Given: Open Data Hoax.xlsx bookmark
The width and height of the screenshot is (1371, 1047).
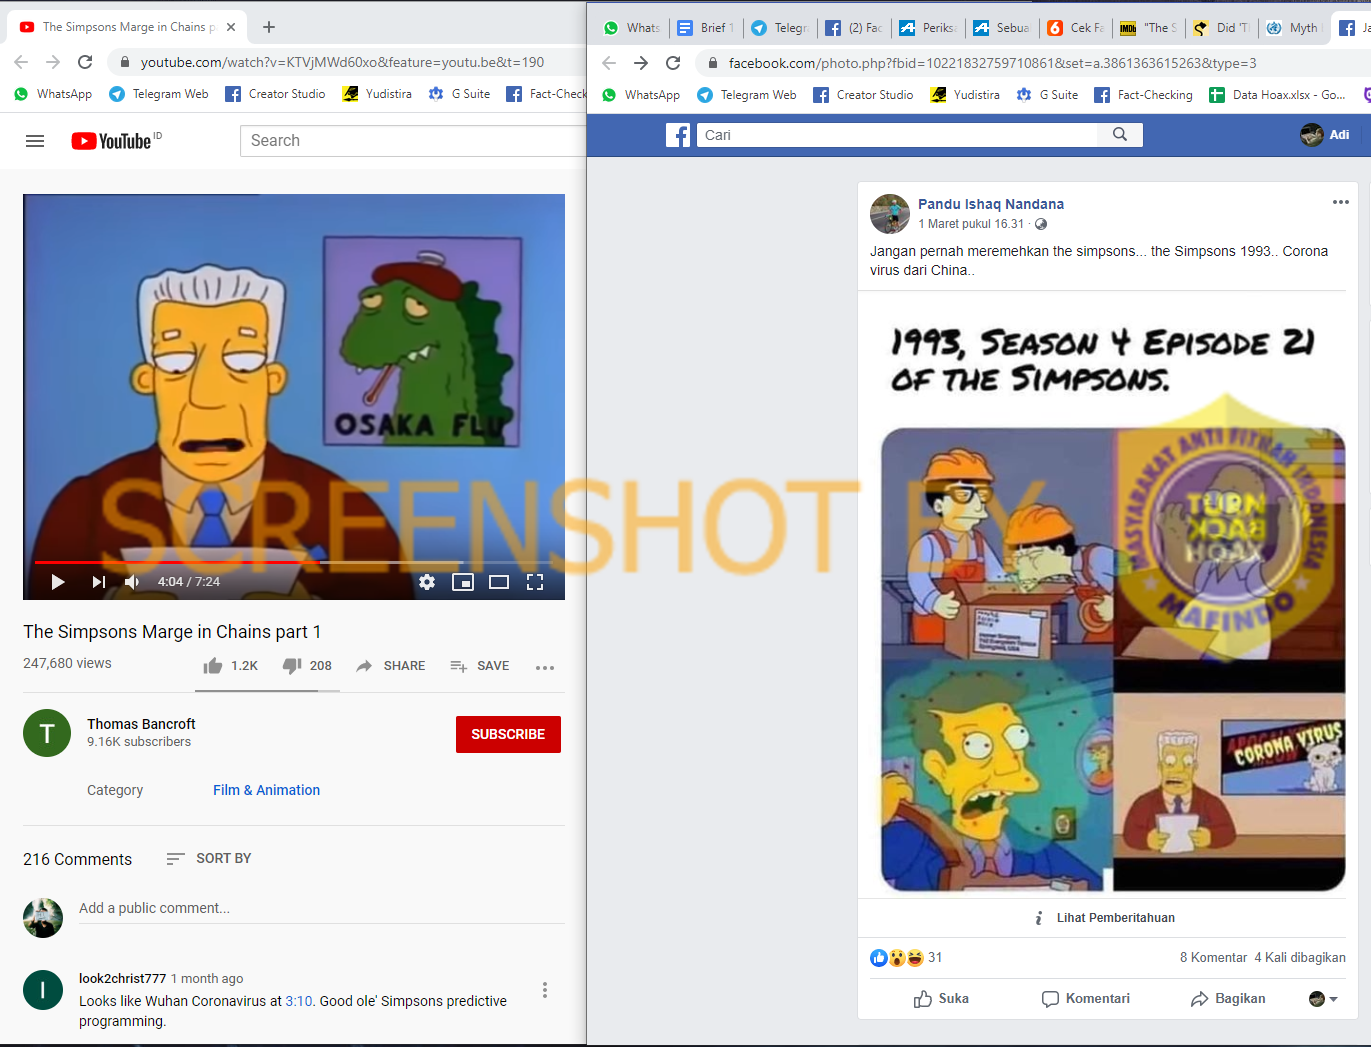Looking at the screenshot, I should tap(1277, 95).
